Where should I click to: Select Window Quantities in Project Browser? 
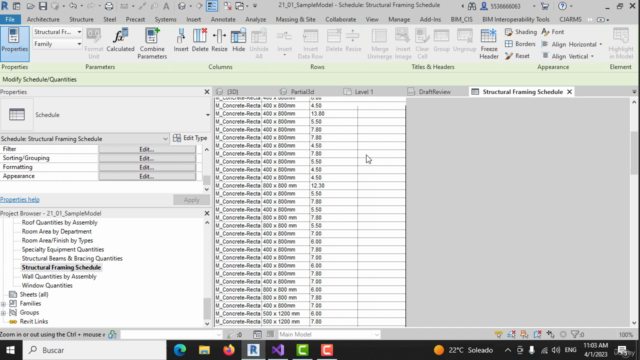pyautogui.click(x=47, y=285)
